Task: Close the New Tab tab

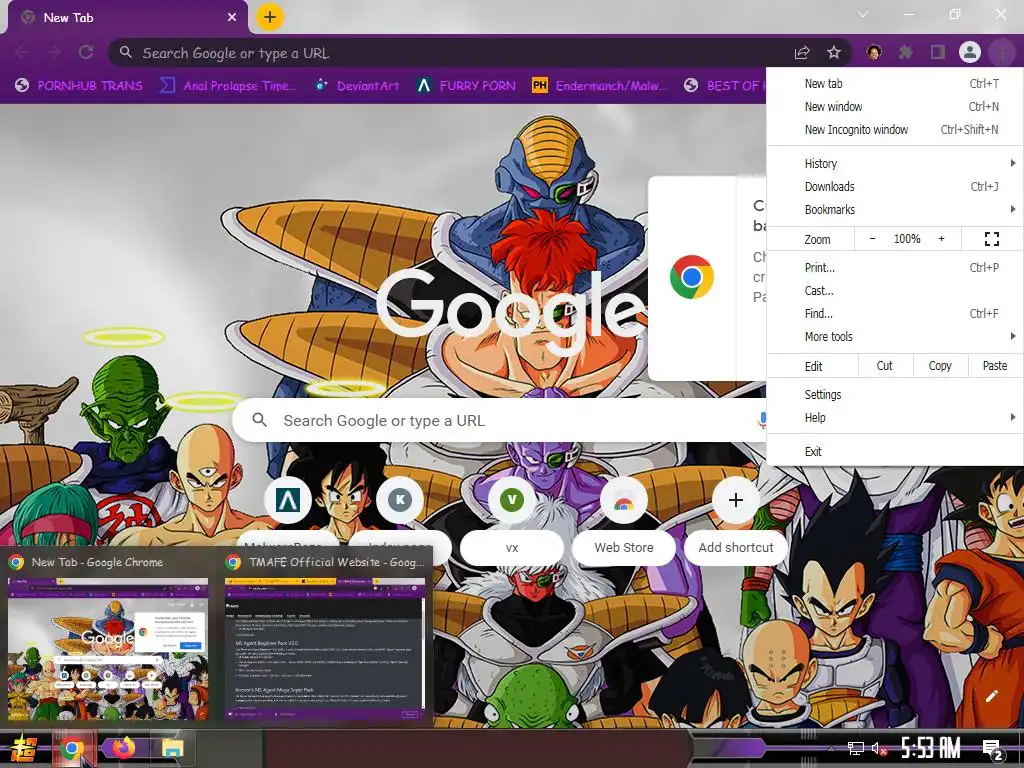Action: (232, 18)
